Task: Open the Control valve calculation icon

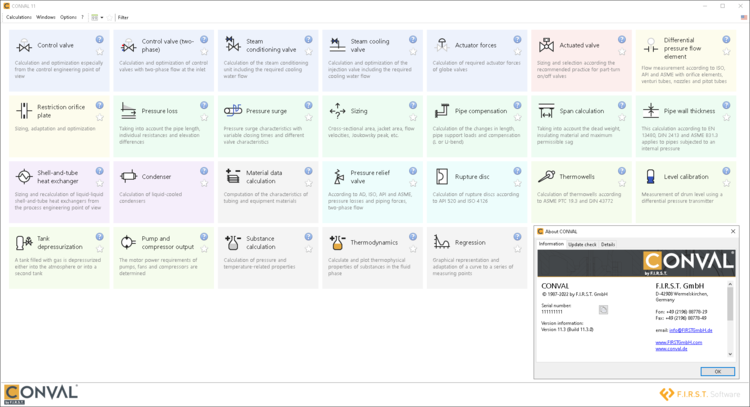Action: (x=24, y=46)
